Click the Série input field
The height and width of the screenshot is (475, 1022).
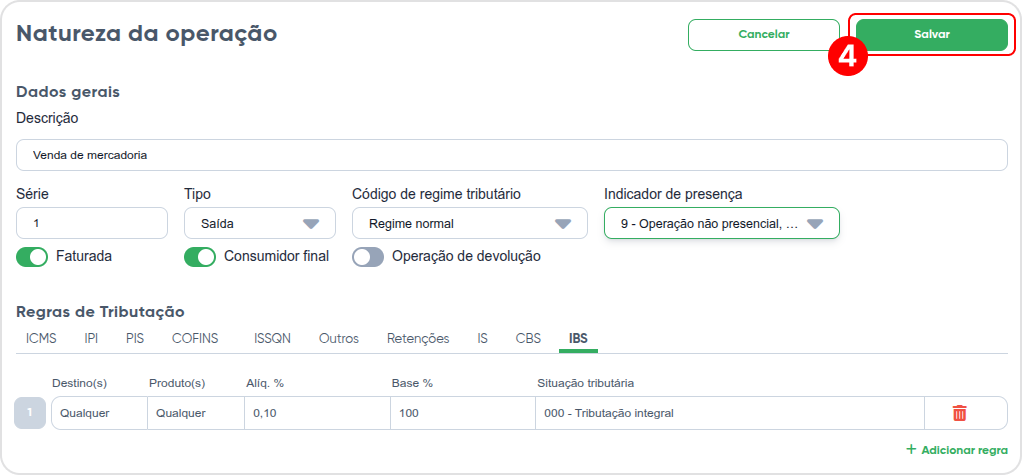pos(92,223)
